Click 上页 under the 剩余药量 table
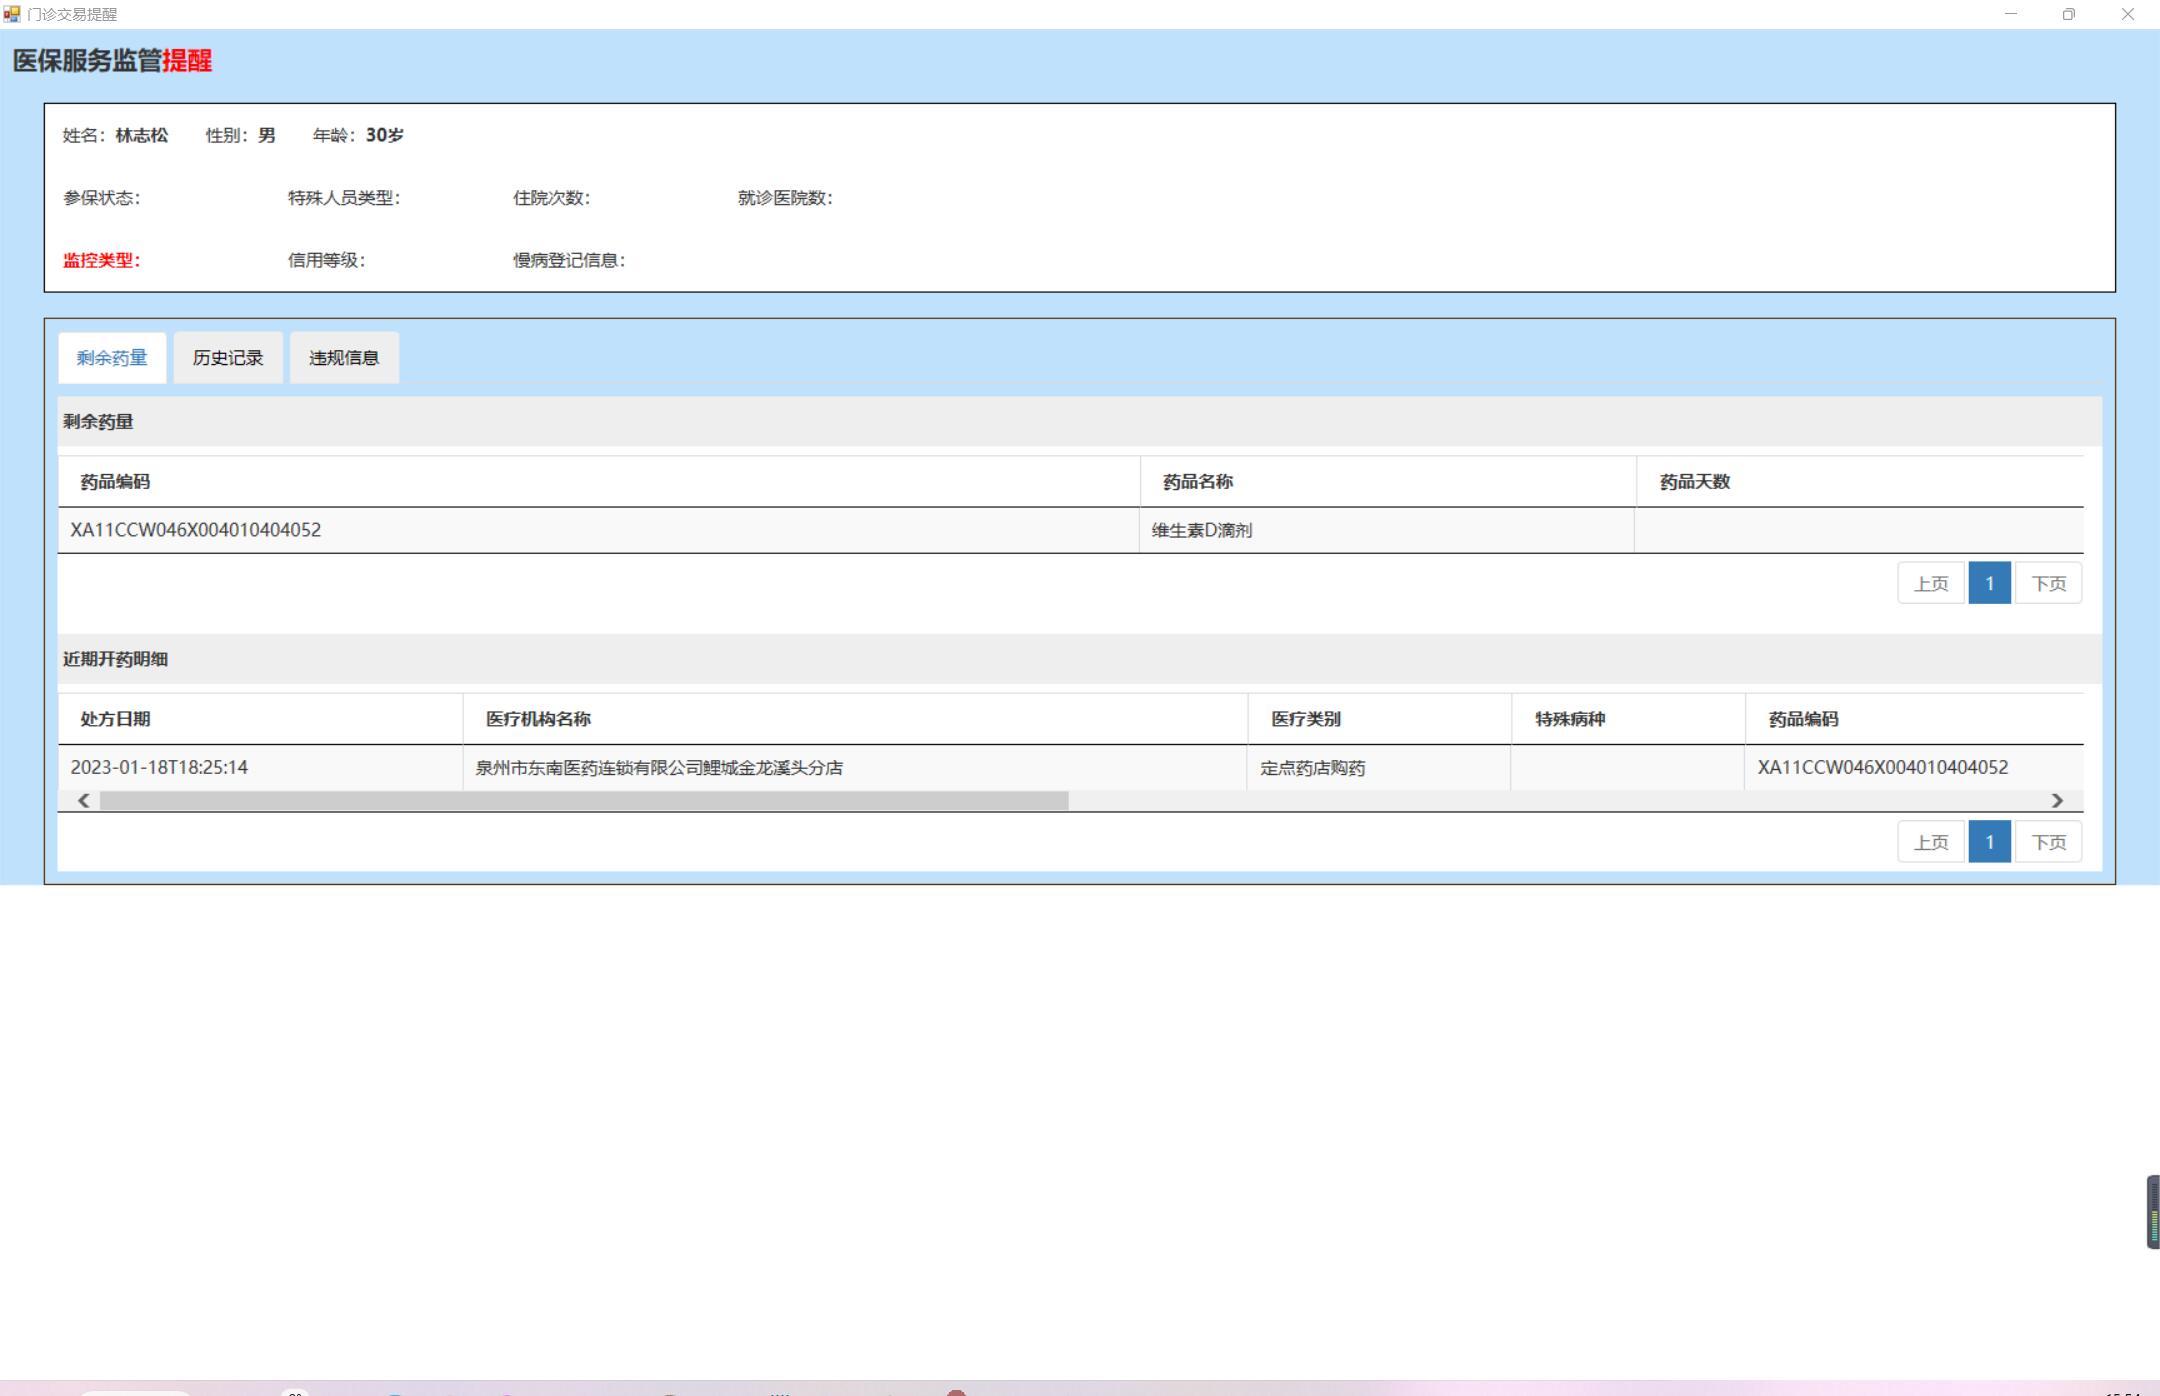Viewport: 2160px width, 1396px height. (1930, 584)
